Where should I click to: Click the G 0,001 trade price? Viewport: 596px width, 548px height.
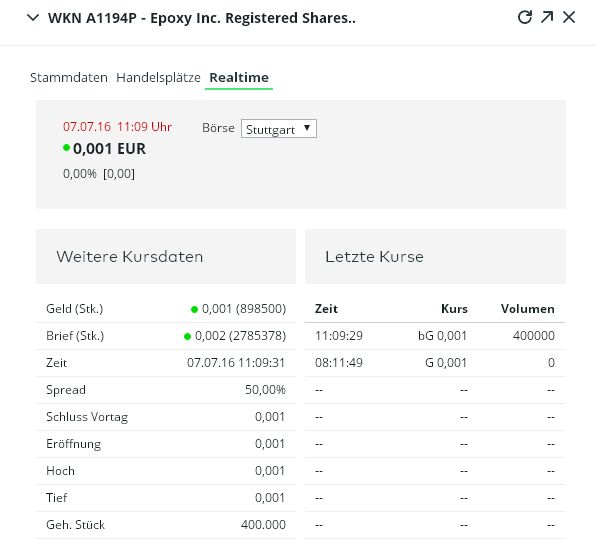(446, 363)
